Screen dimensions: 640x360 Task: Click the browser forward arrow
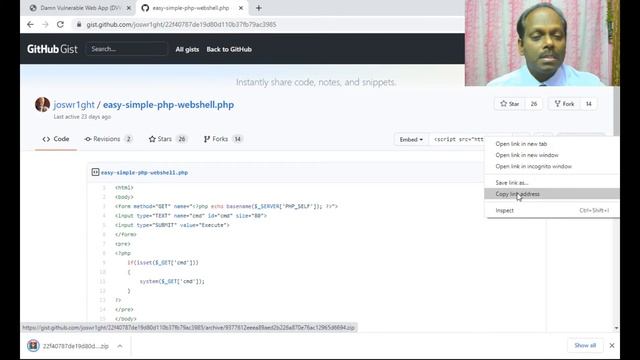coord(45,24)
